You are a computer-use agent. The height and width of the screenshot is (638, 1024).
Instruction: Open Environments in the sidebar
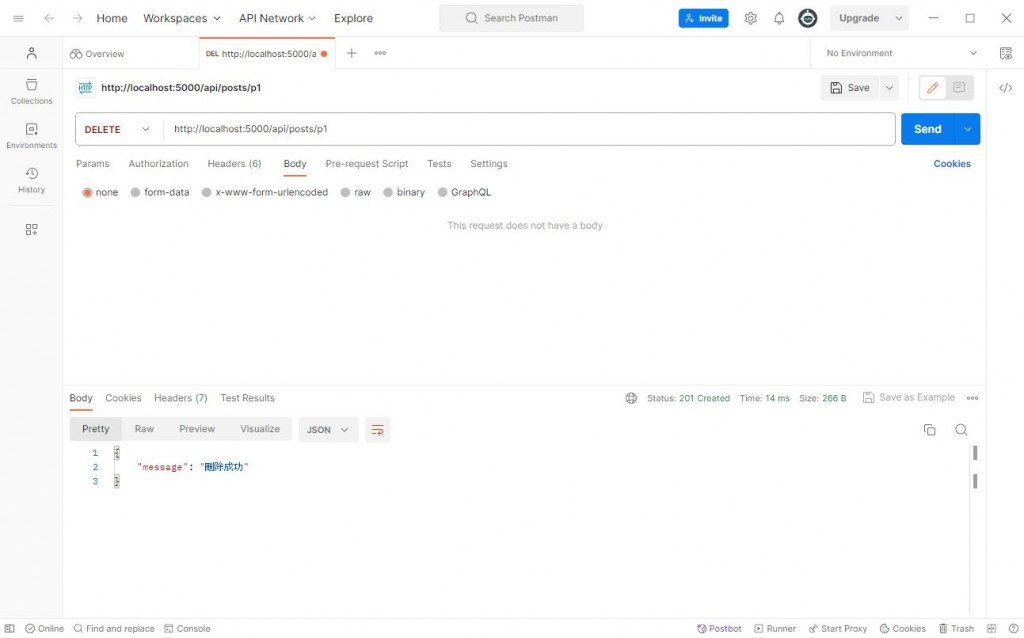(31, 136)
